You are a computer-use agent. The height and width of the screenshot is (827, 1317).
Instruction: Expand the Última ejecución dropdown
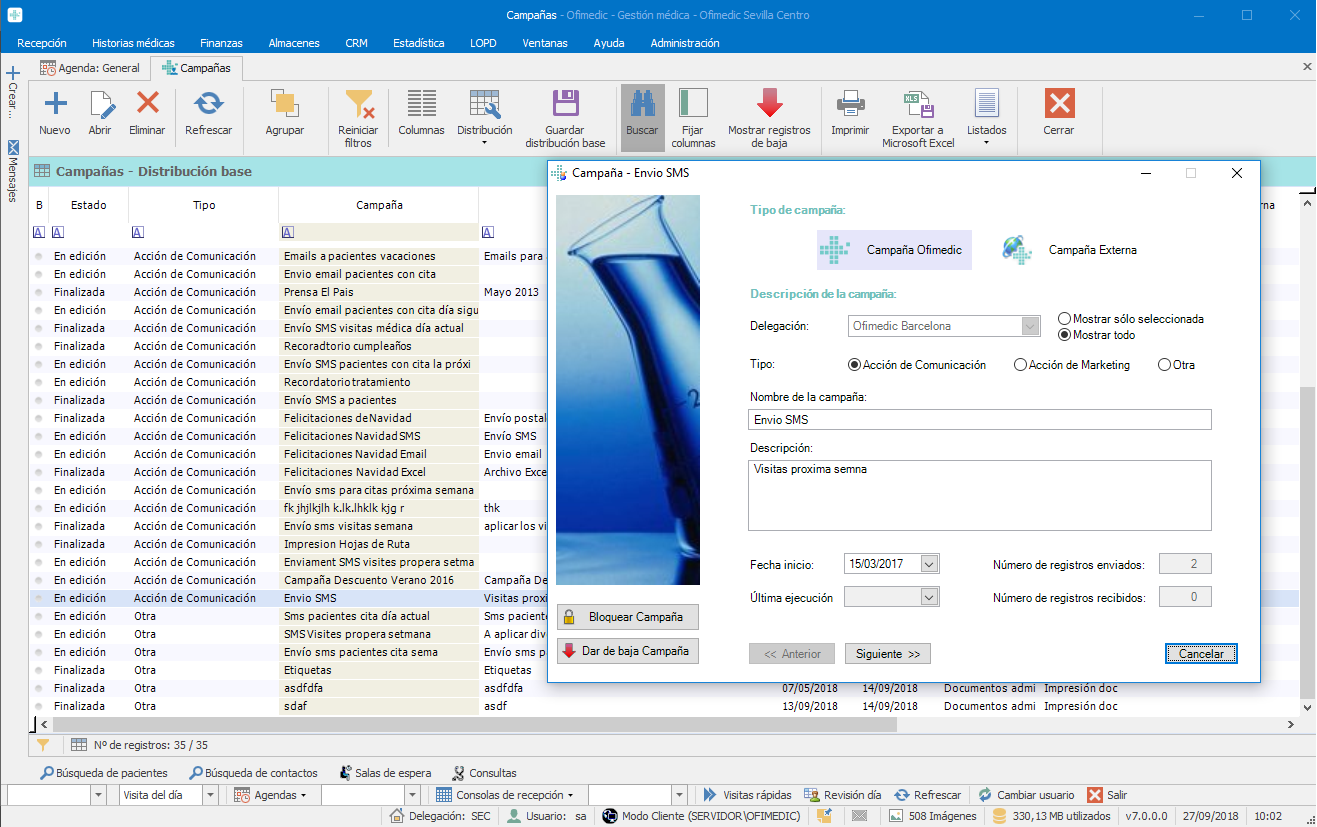click(929, 597)
